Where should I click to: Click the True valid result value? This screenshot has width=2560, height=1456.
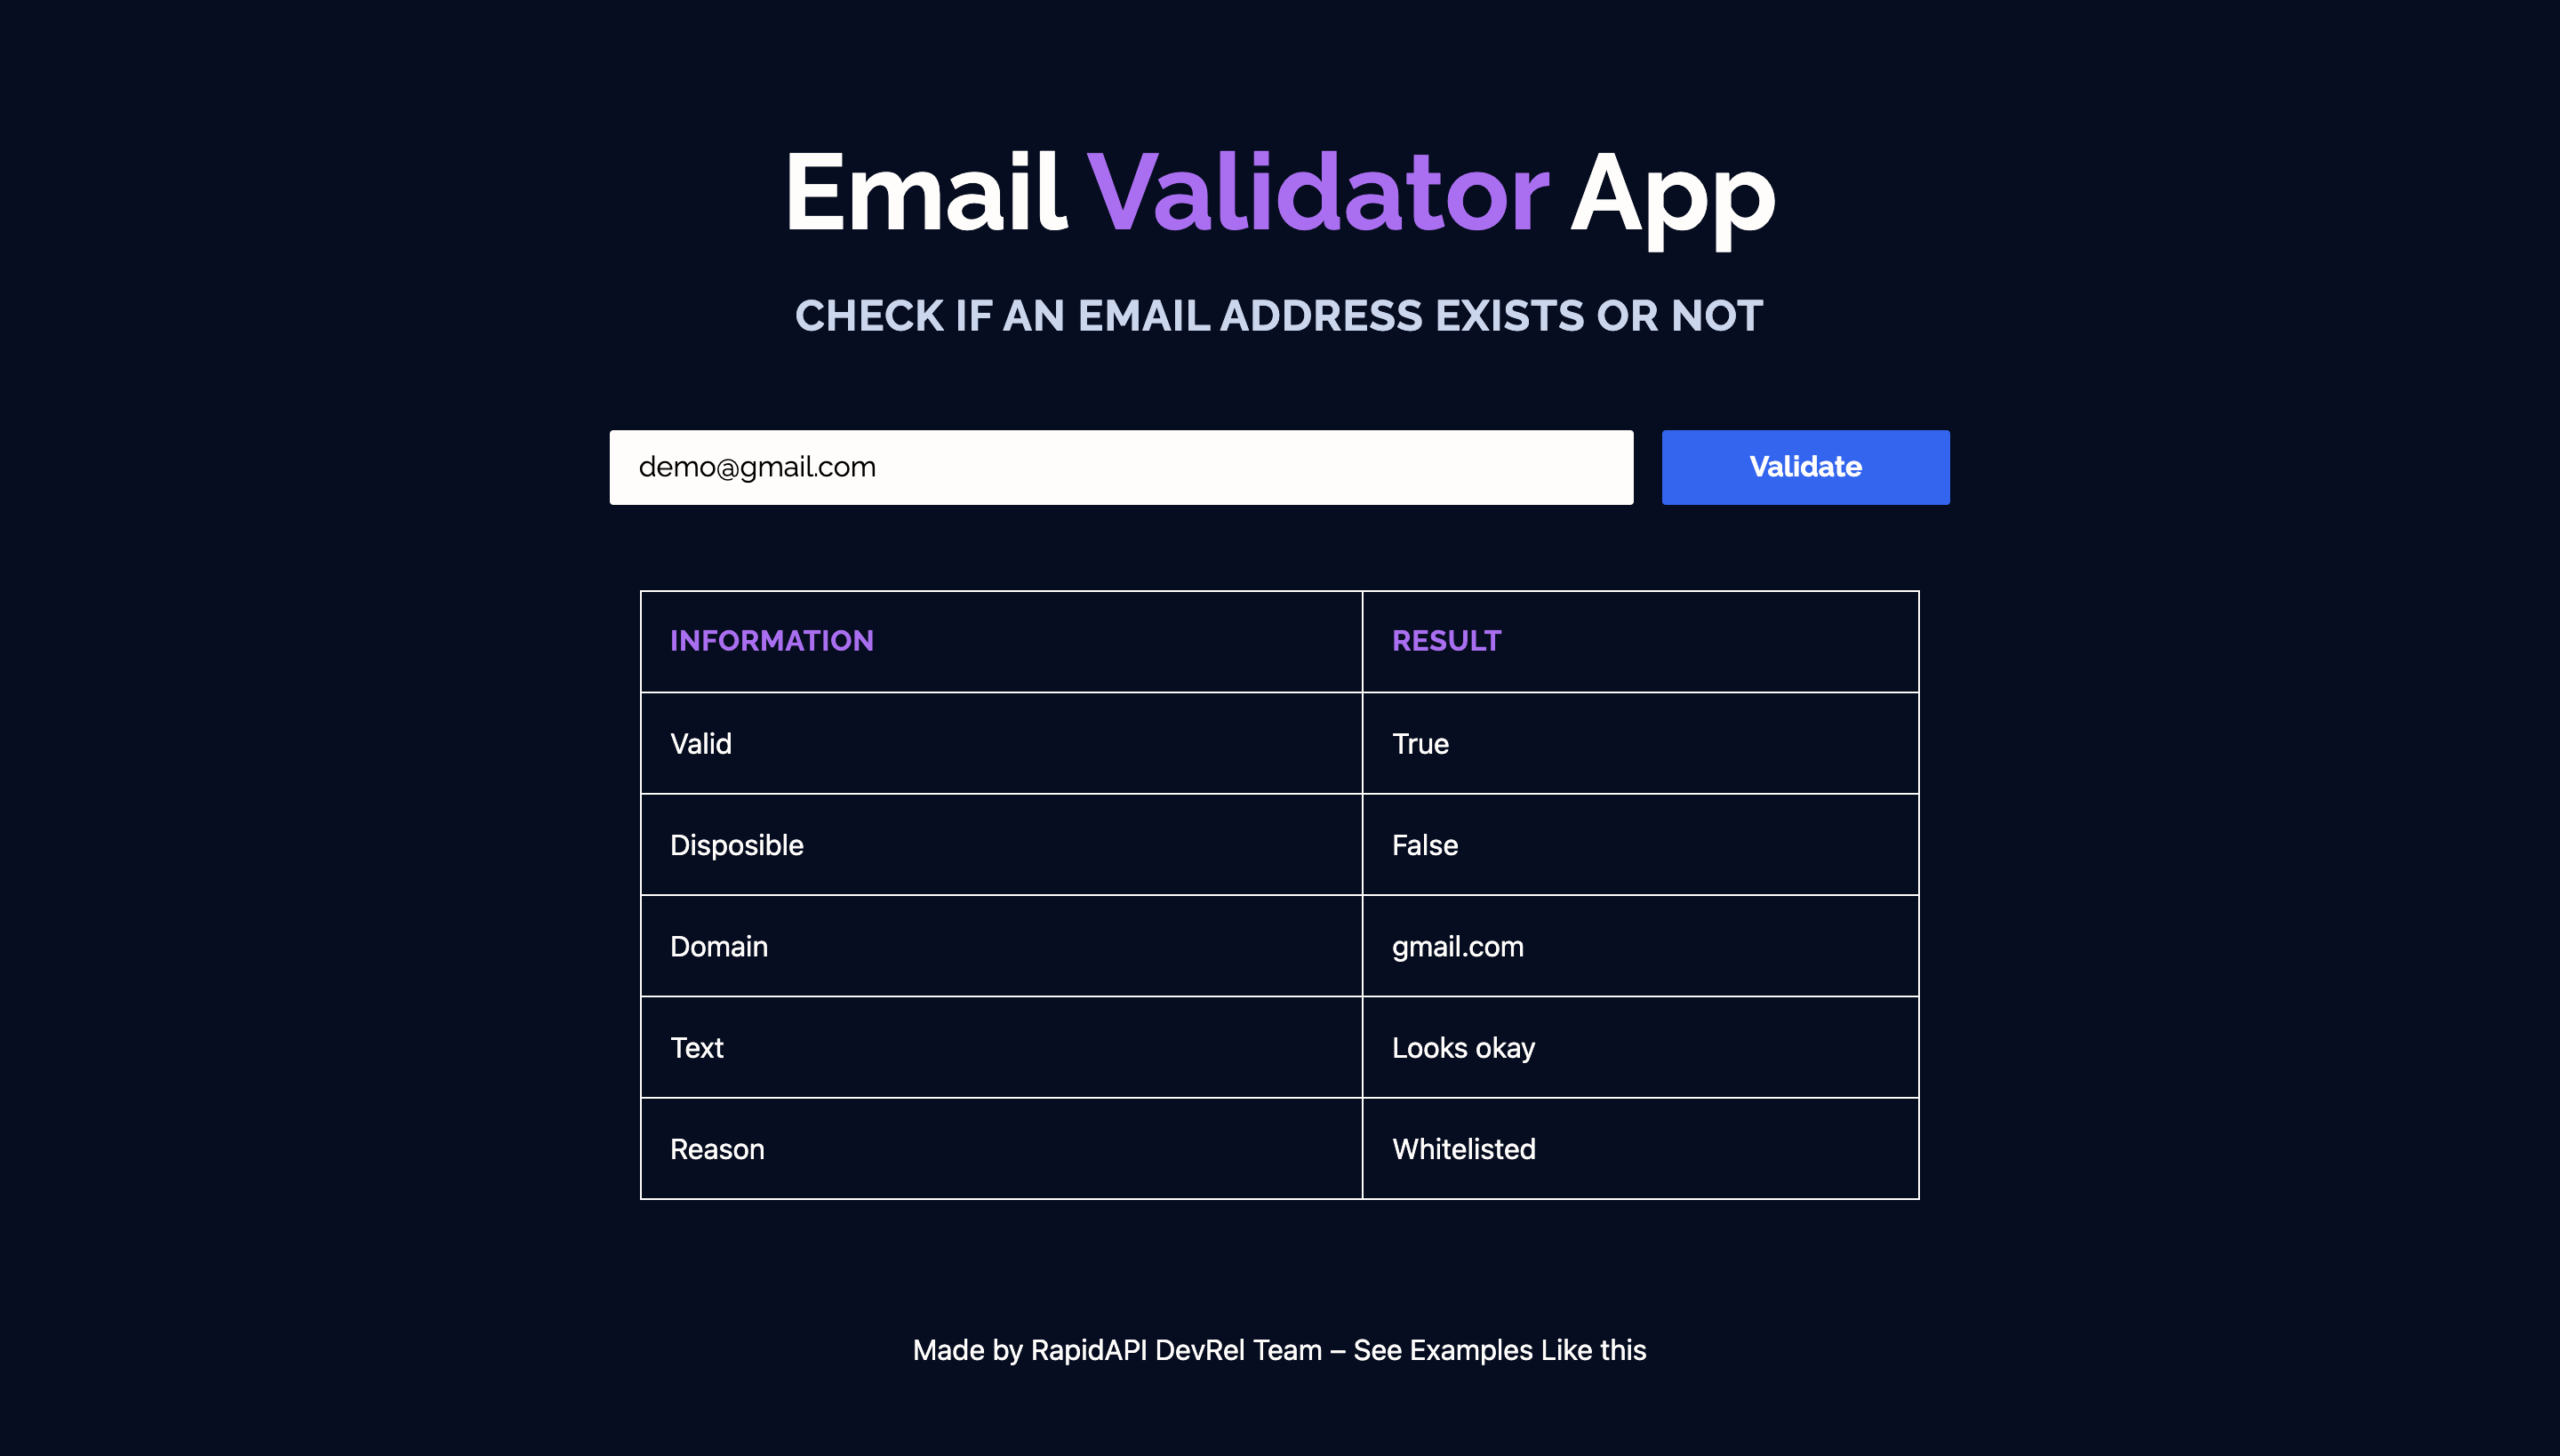coord(1419,742)
